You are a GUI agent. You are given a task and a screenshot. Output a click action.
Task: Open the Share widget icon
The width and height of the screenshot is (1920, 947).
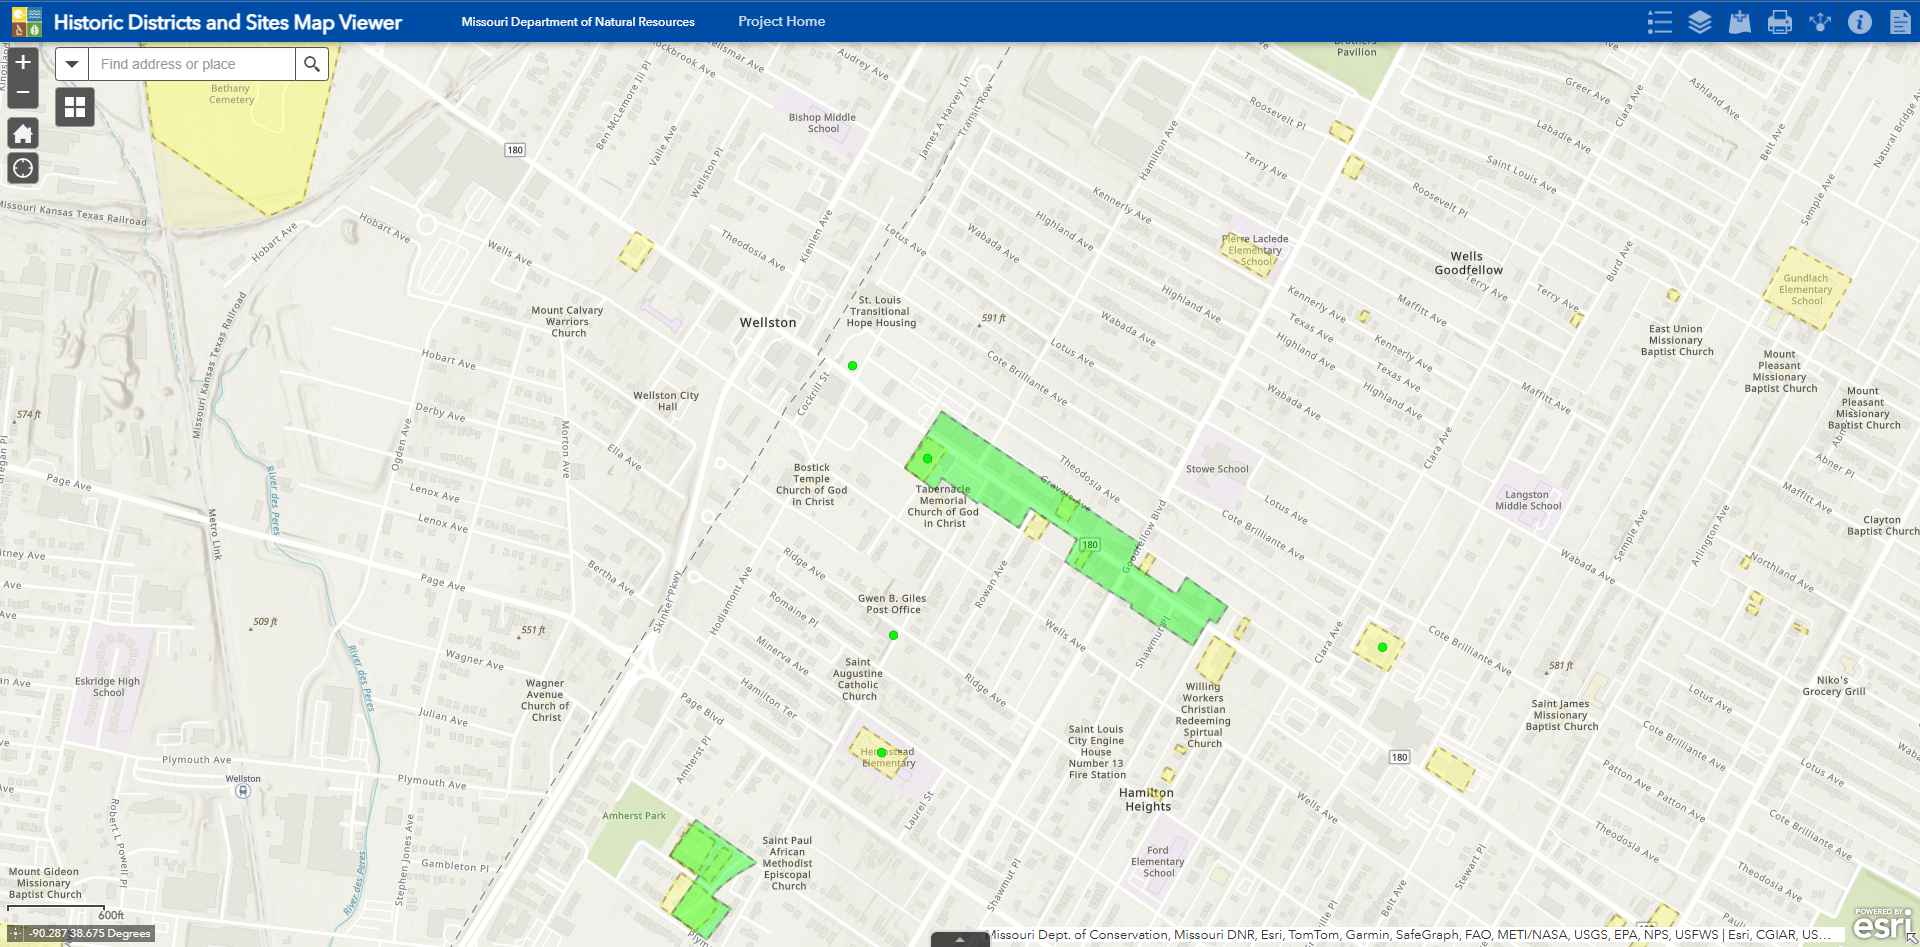click(1820, 22)
